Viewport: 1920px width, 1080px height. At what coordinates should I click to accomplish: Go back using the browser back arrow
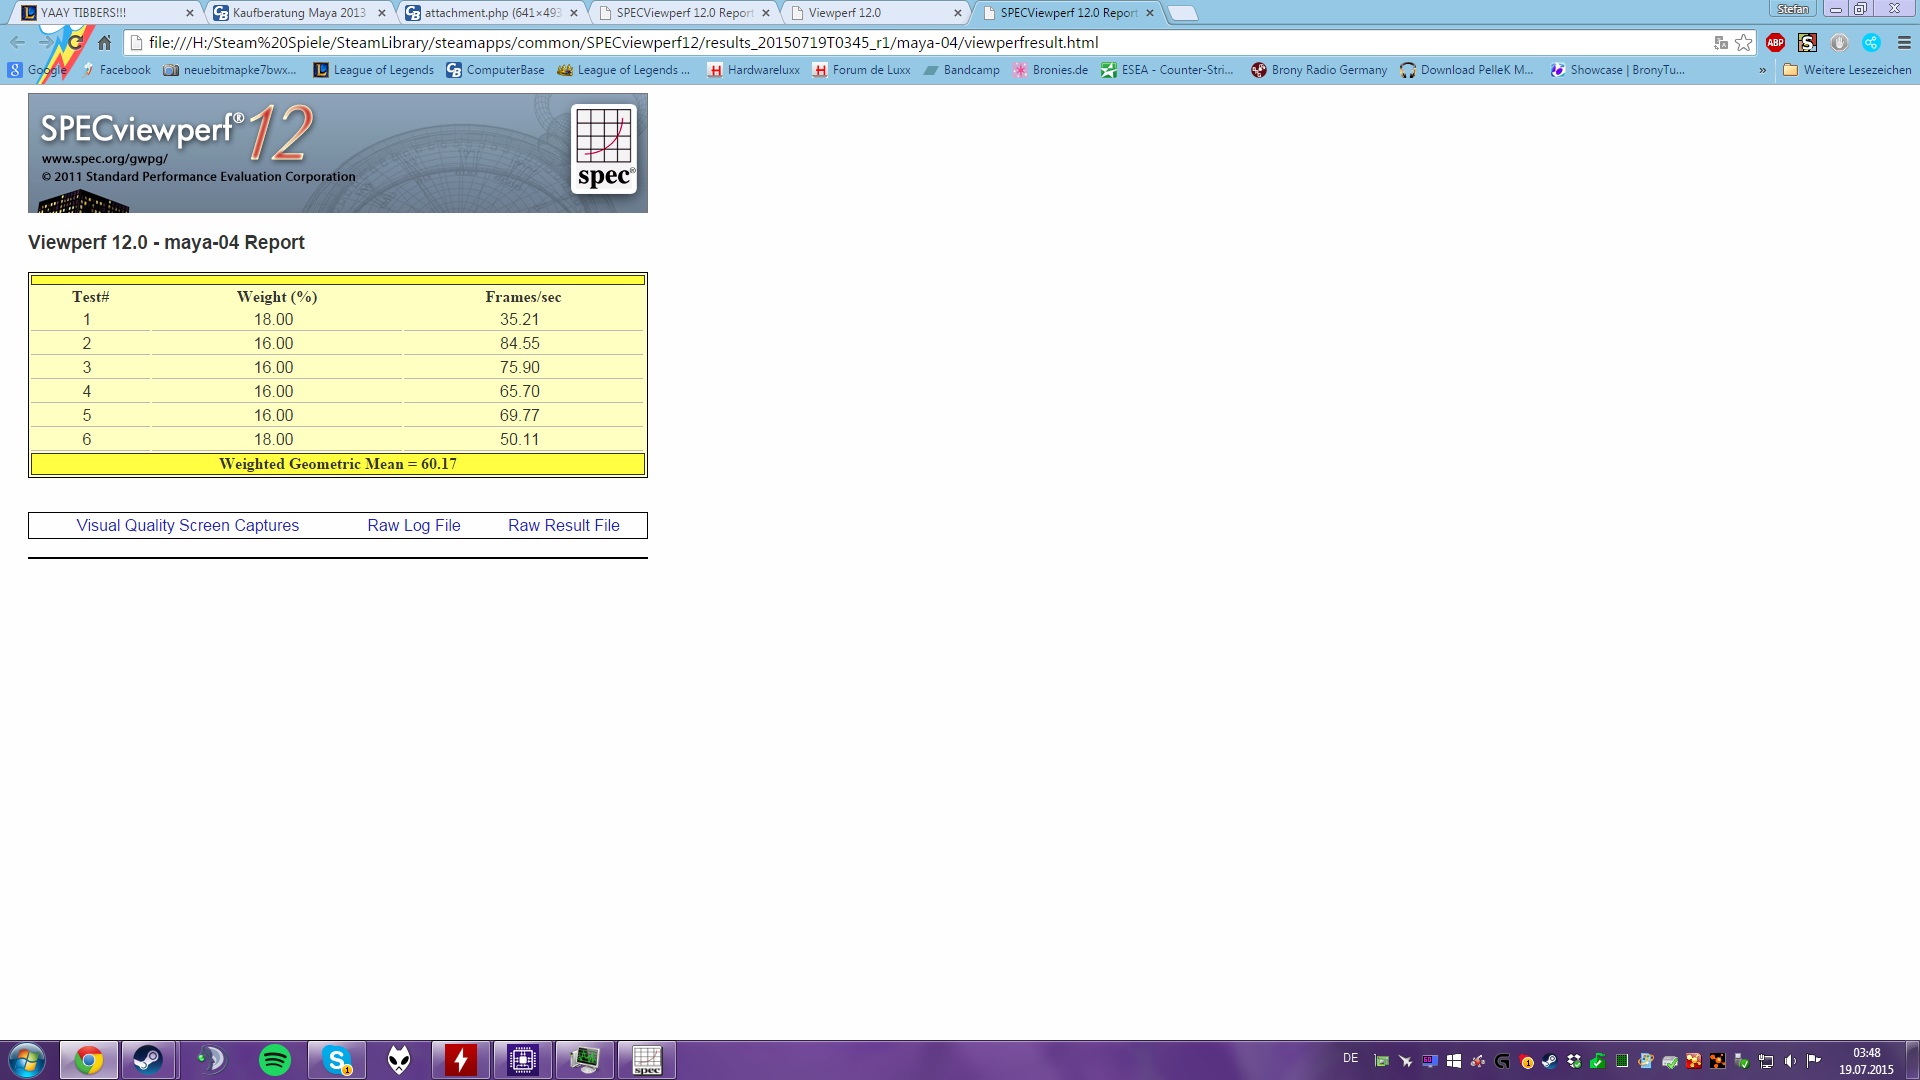pyautogui.click(x=17, y=42)
